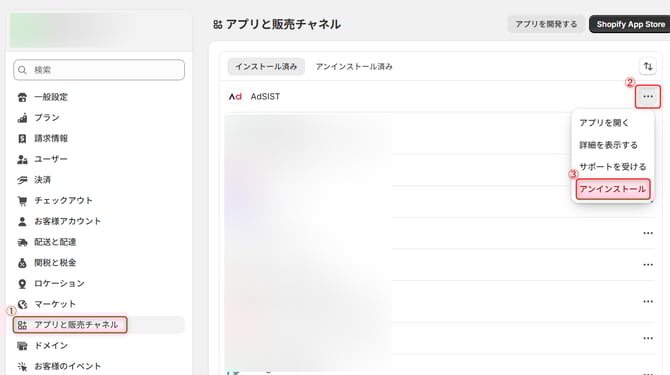Click the ロケーション pin icon

click(x=22, y=284)
